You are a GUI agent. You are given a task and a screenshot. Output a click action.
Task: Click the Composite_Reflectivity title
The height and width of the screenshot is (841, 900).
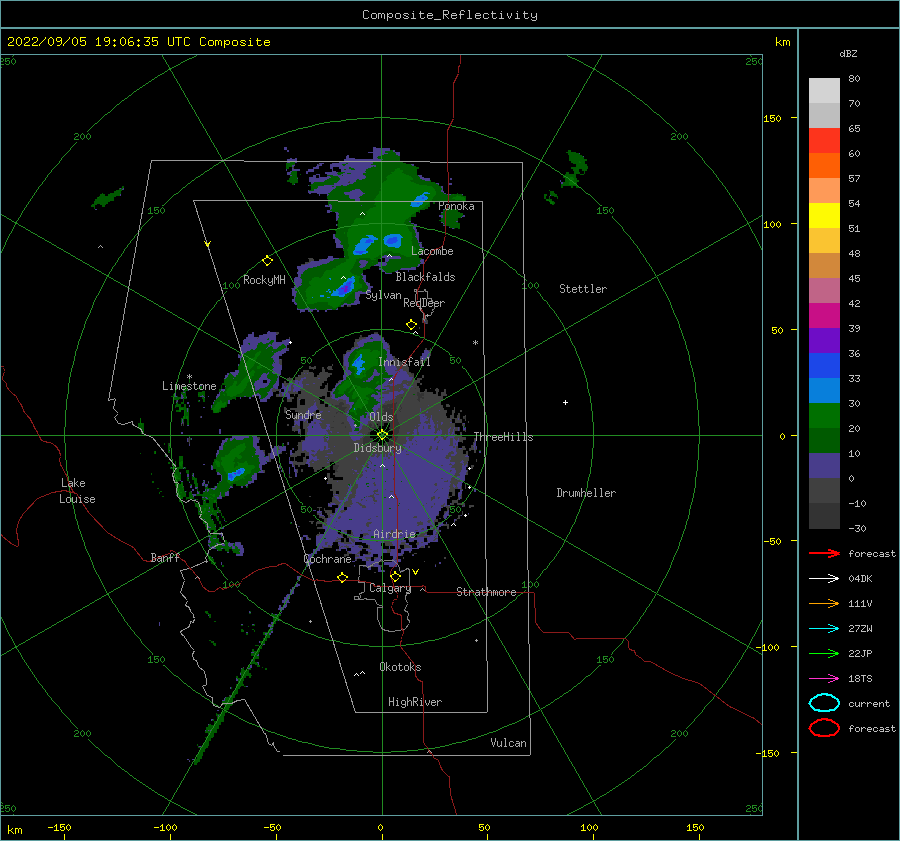point(450,15)
